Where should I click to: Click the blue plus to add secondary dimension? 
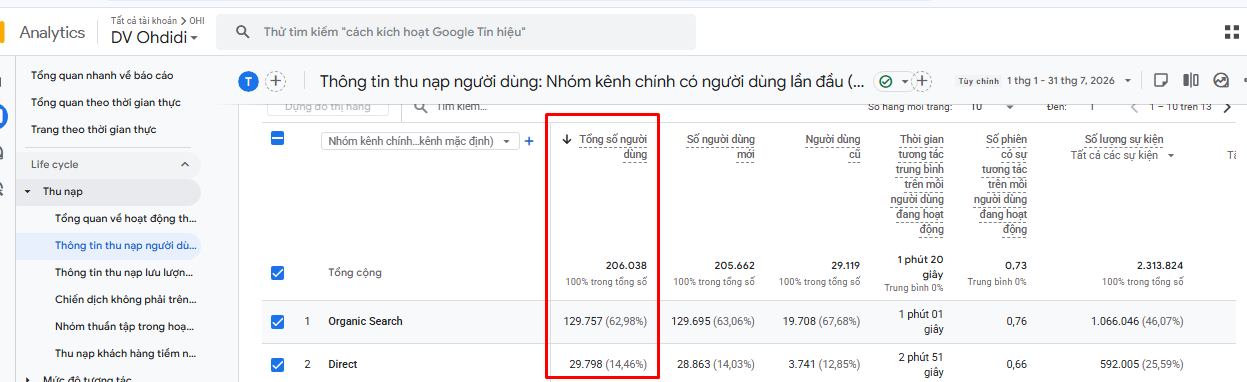coord(529,141)
